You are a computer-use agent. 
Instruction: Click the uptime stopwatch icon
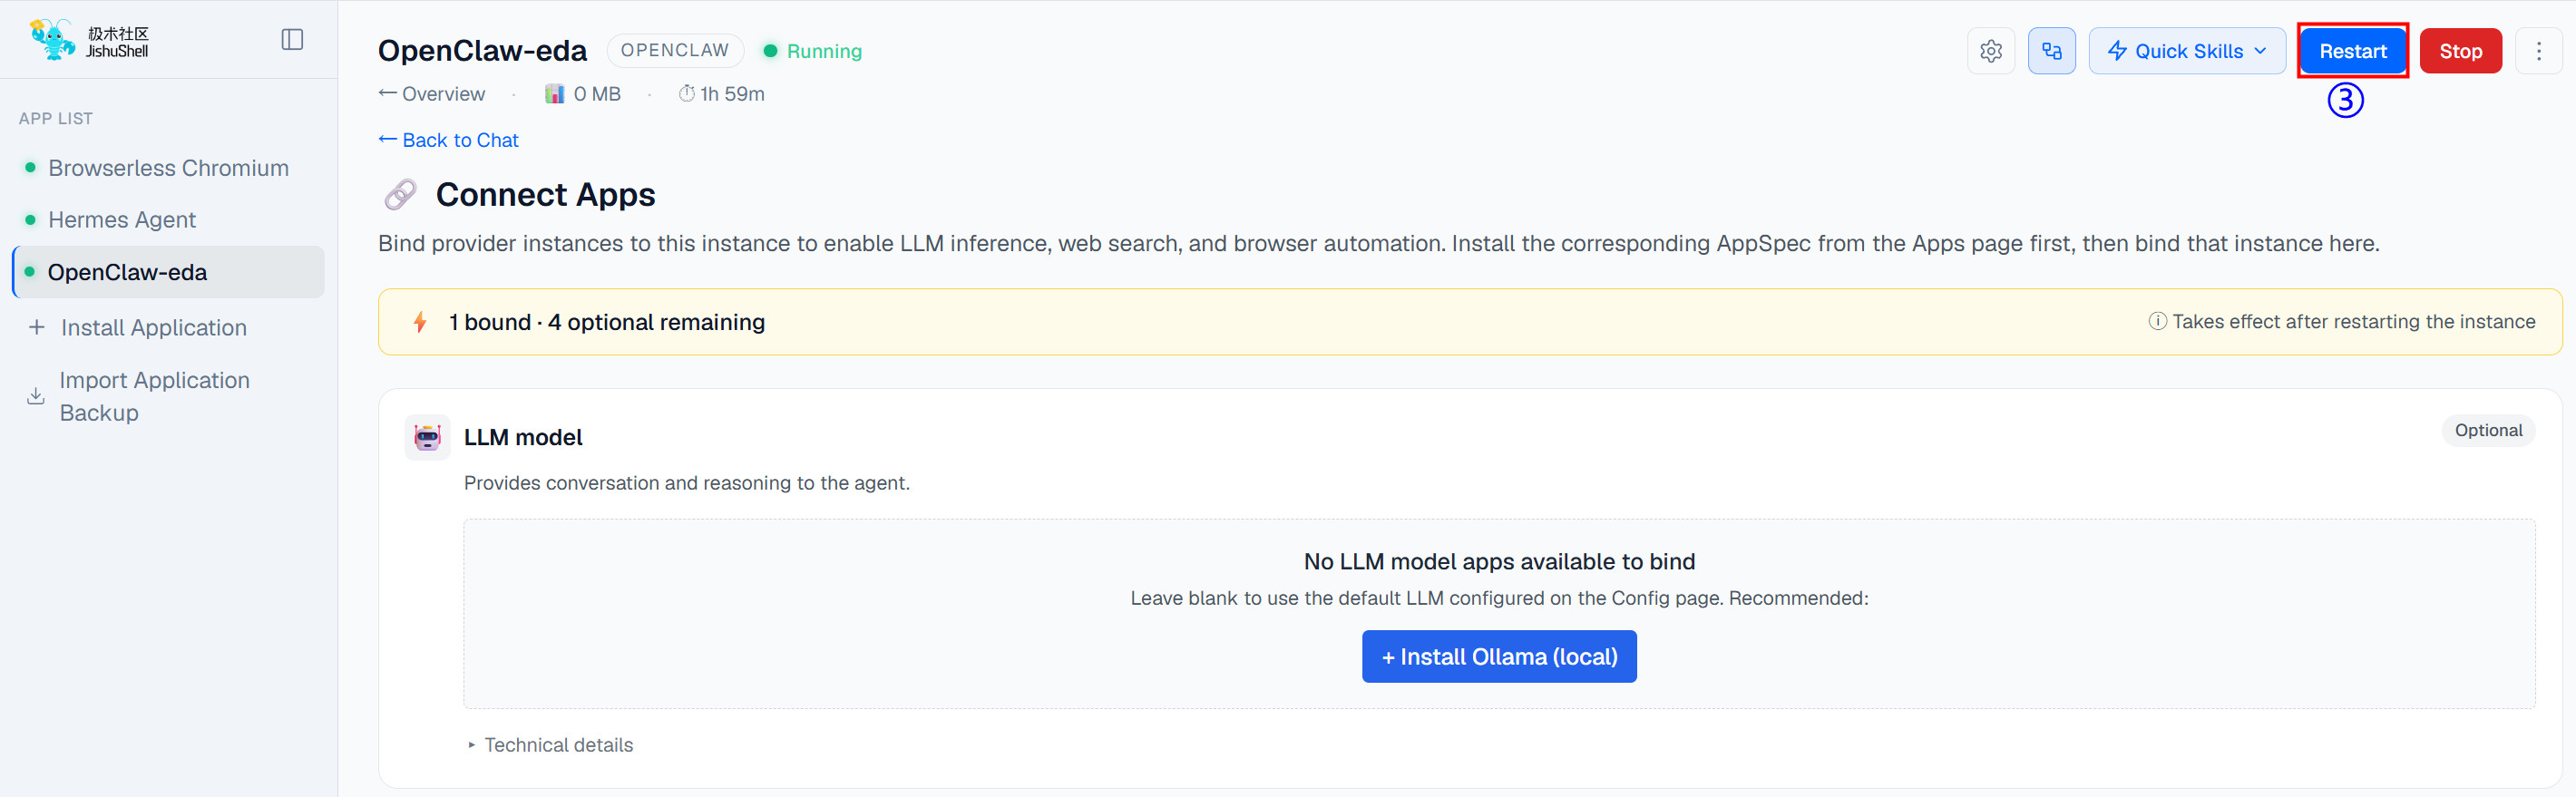[686, 94]
